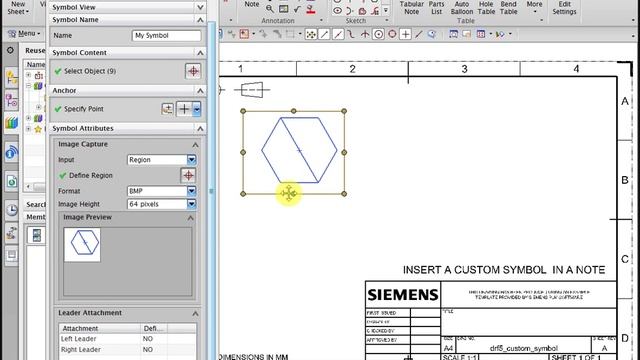Viewport: 640px width, 360px height.
Task: Open the Point Dialog icon beside Specify Point
Action: 167,109
